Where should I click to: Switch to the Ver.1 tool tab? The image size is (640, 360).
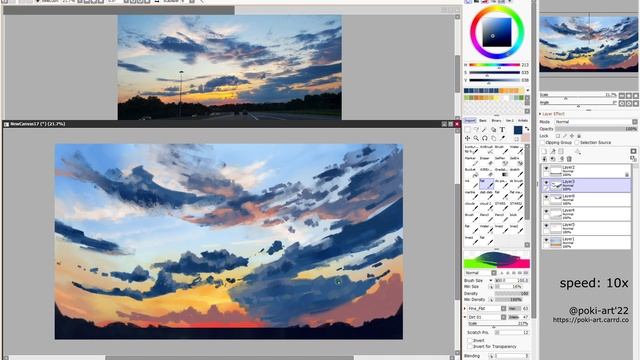(510, 120)
